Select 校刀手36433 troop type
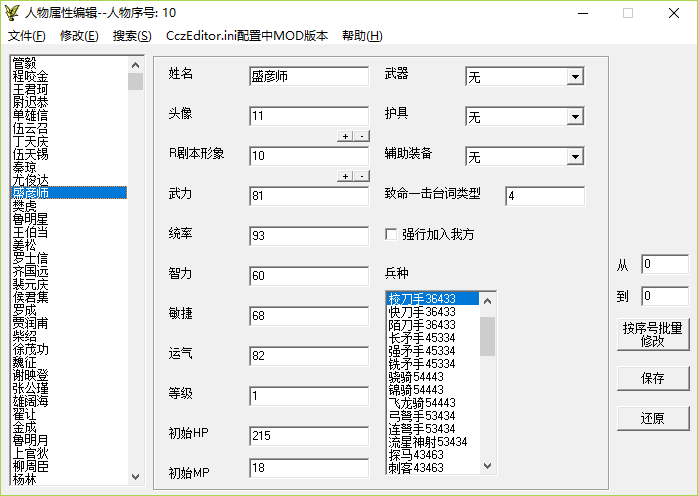 tap(433, 298)
